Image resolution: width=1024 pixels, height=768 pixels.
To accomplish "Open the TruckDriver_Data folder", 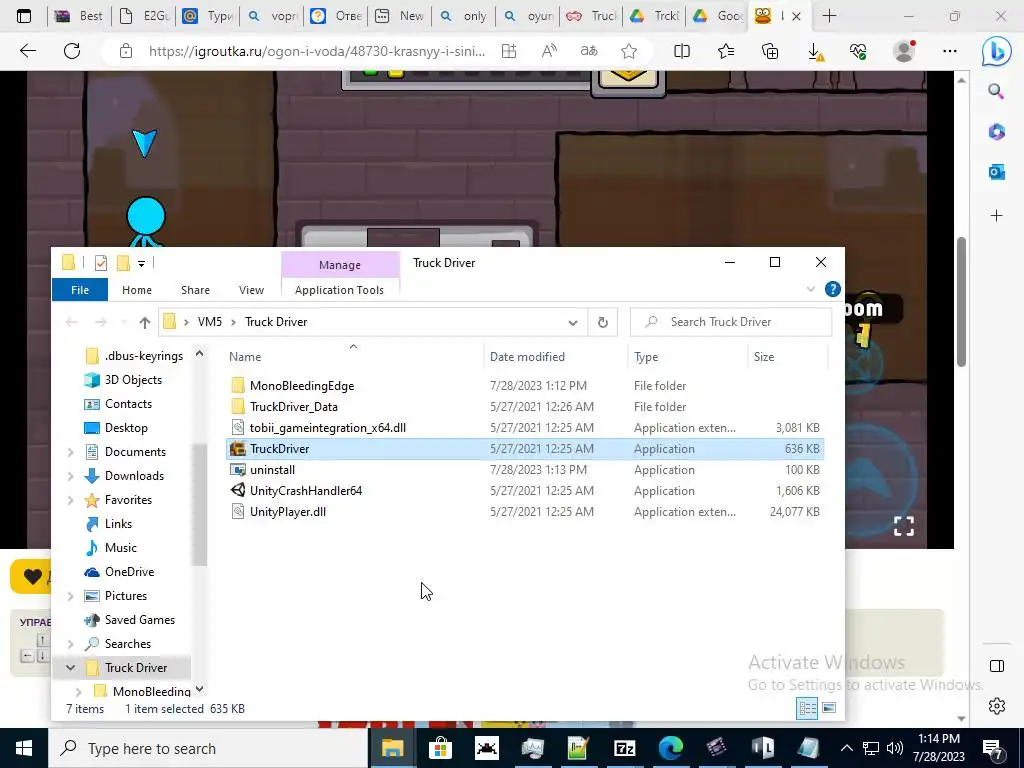I will [293, 407].
